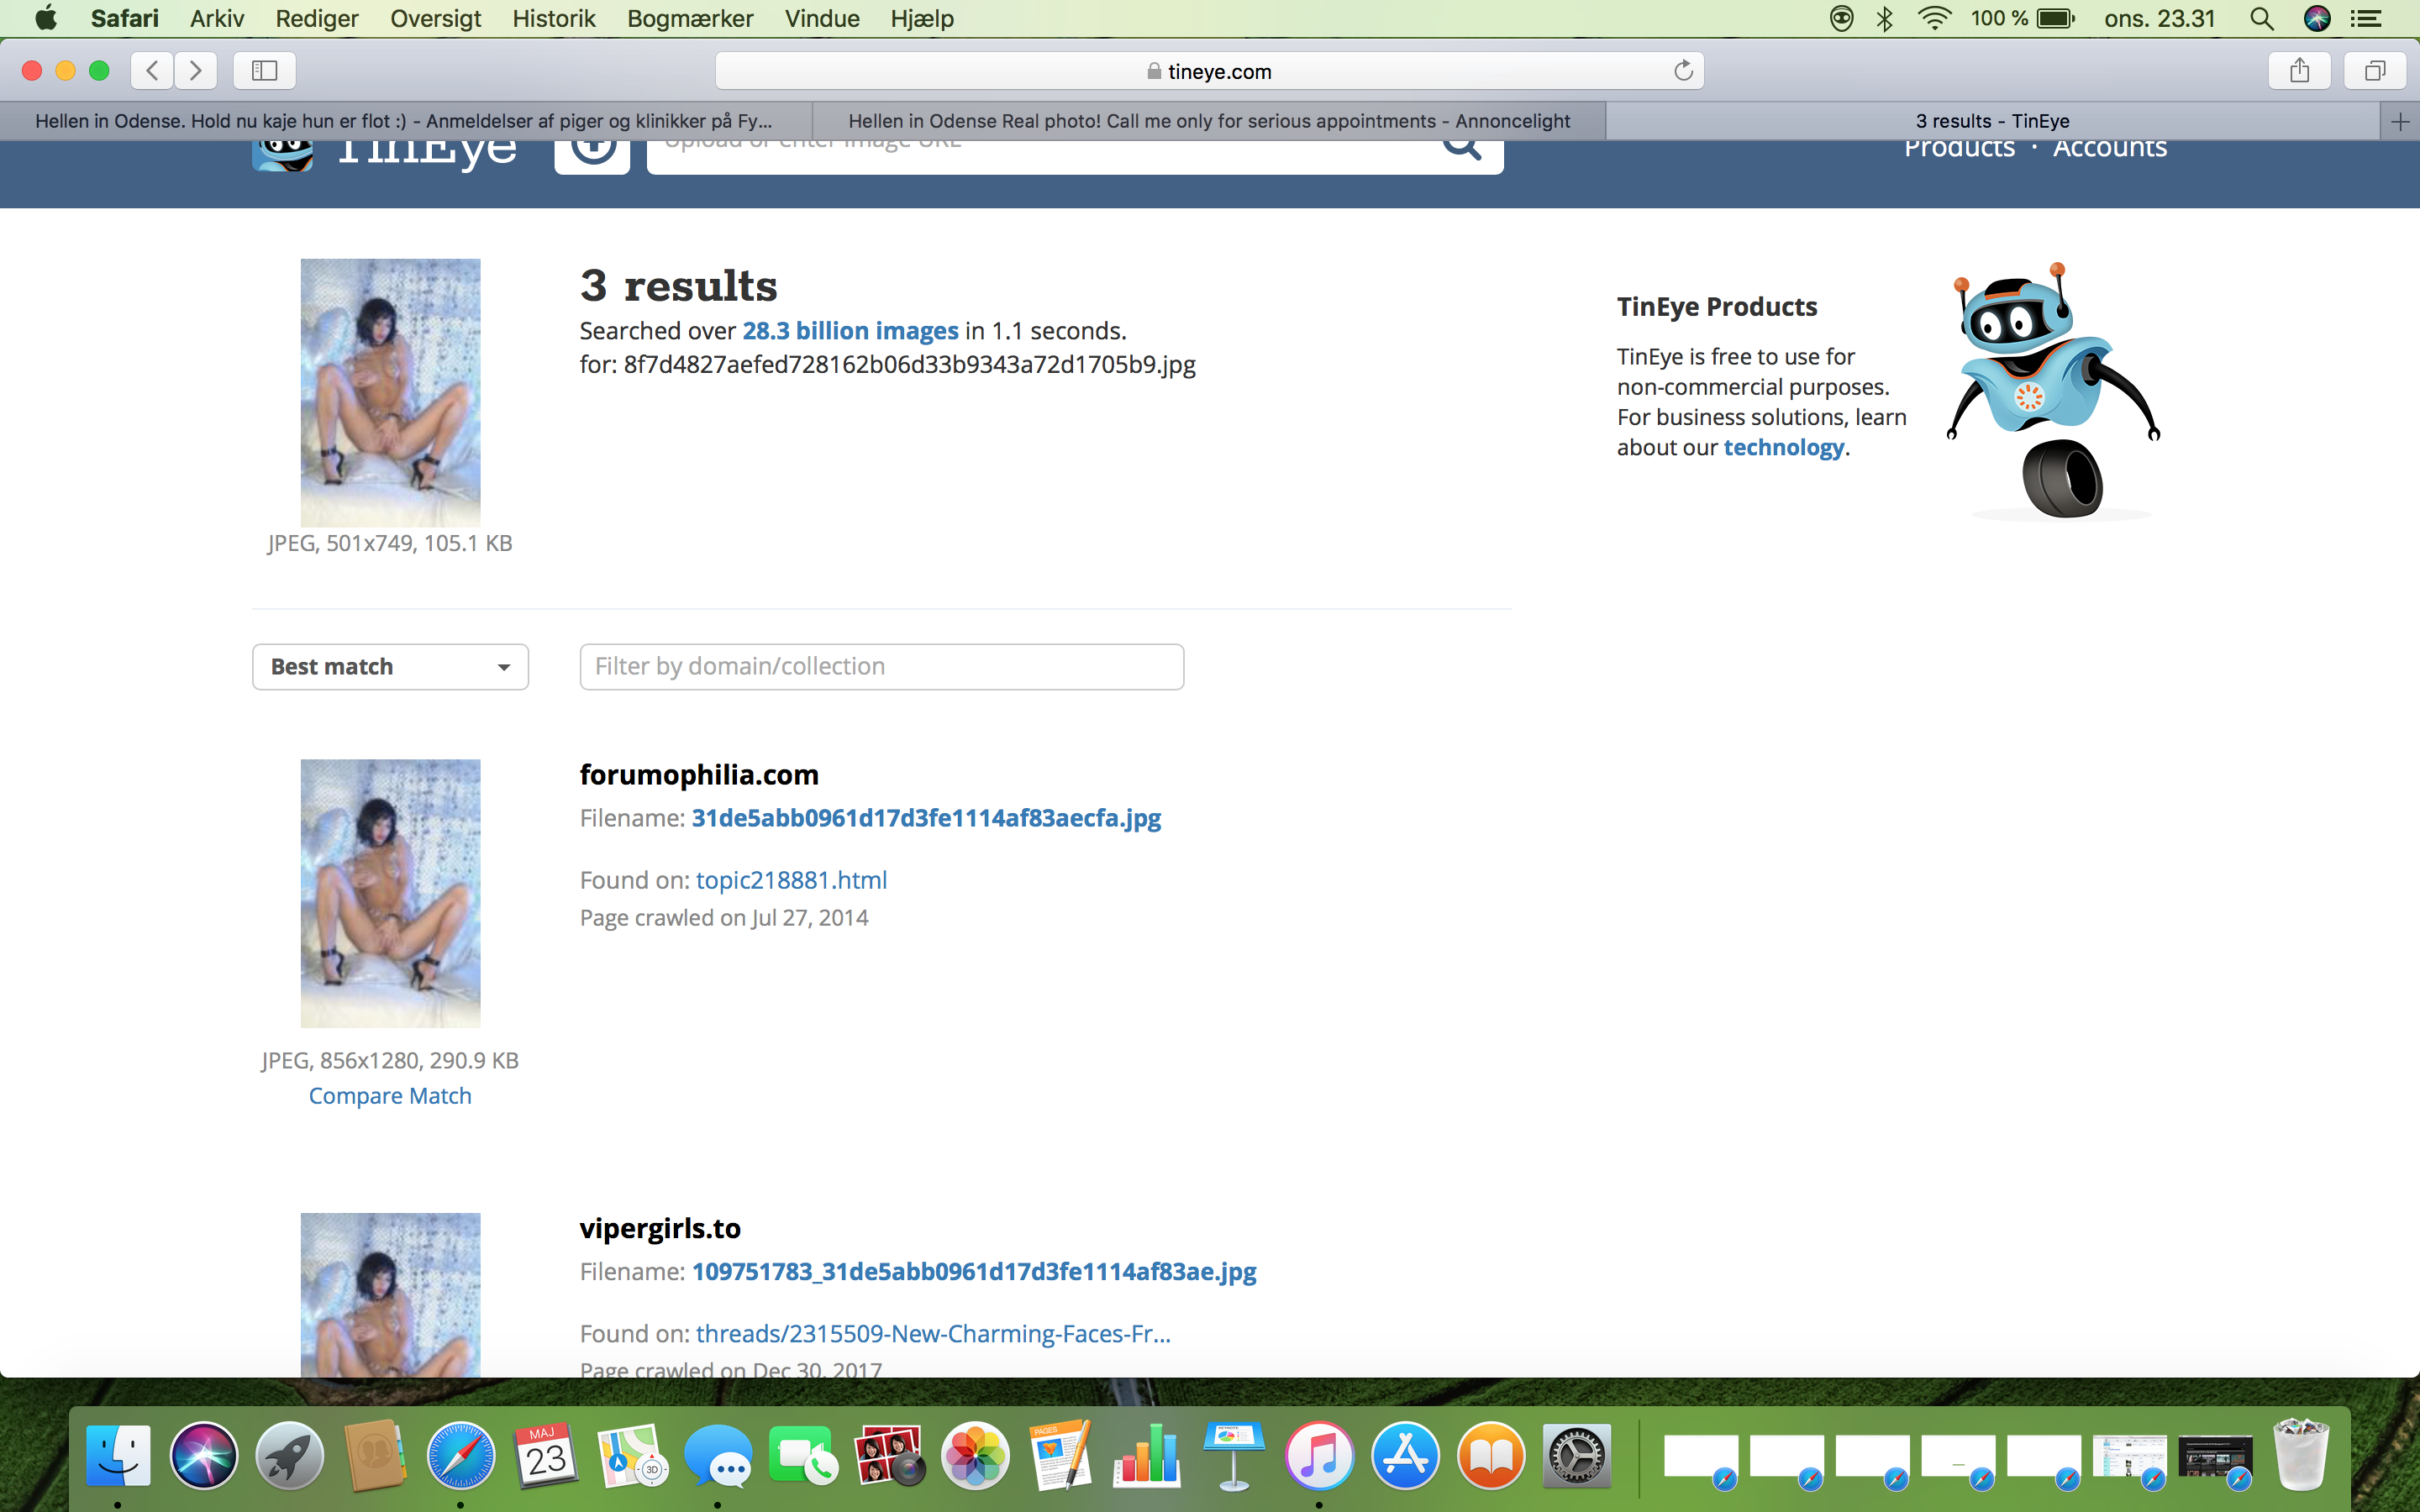
Task: Open the Arkiv menu
Action: point(216,18)
